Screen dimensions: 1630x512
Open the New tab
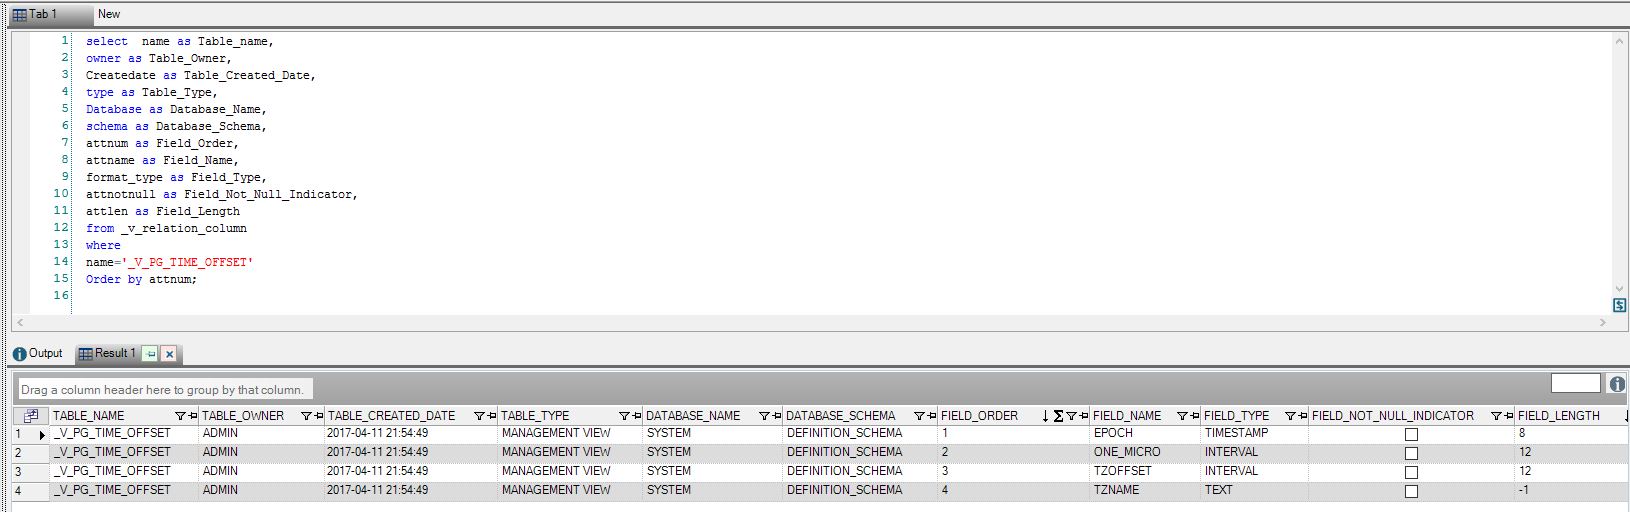pos(109,14)
